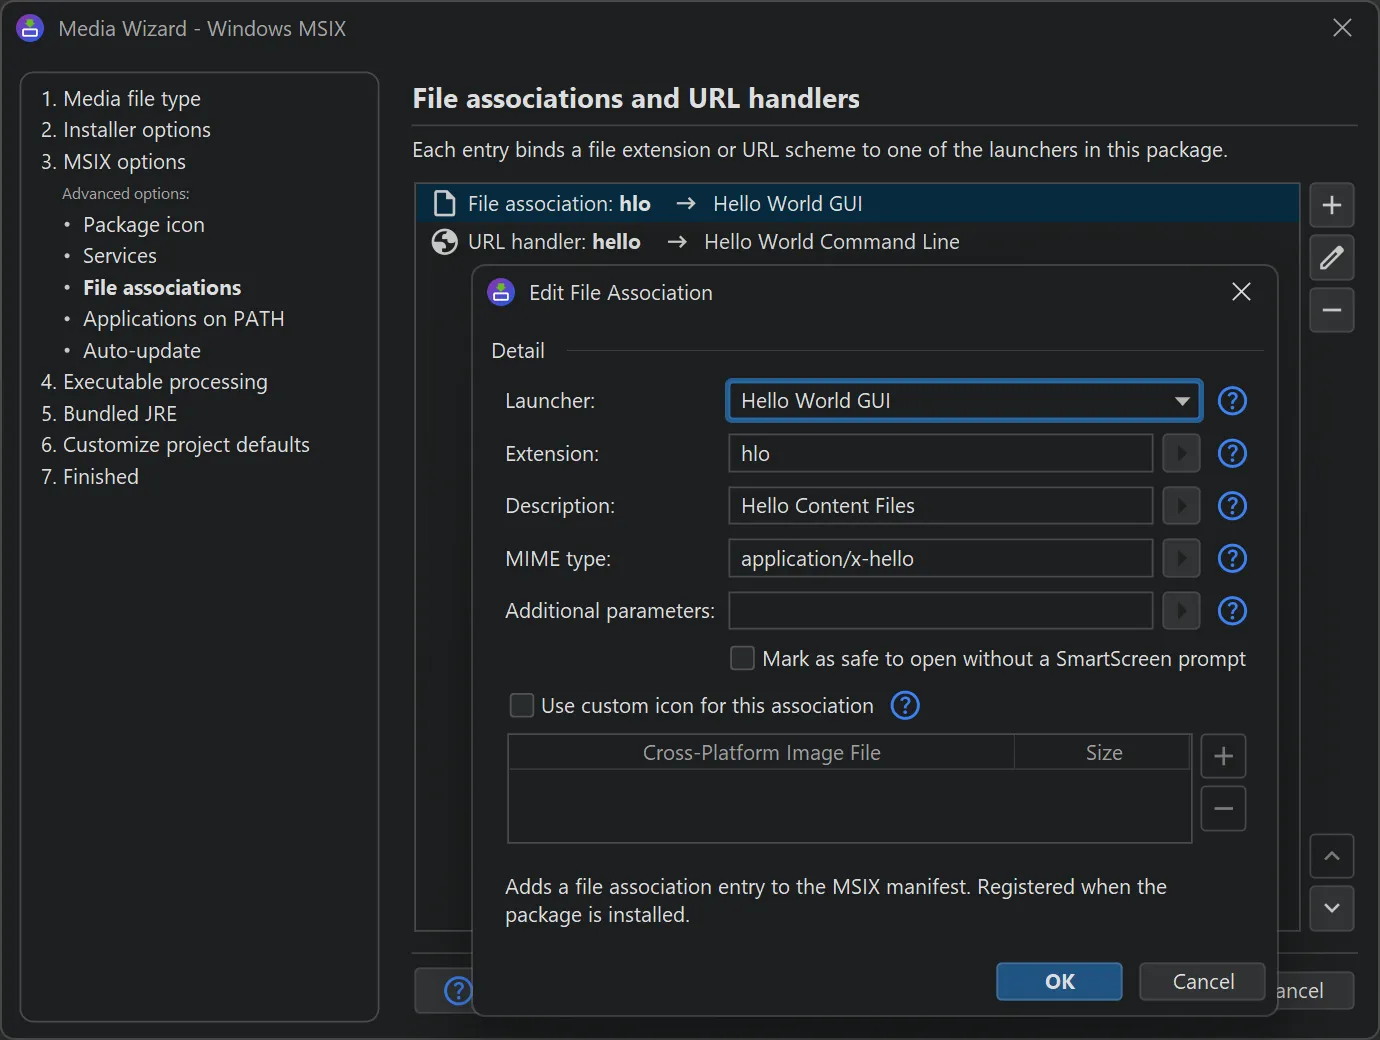Image resolution: width=1380 pixels, height=1040 pixels.
Task: Click globe icon of URL handler row
Action: 444,242
